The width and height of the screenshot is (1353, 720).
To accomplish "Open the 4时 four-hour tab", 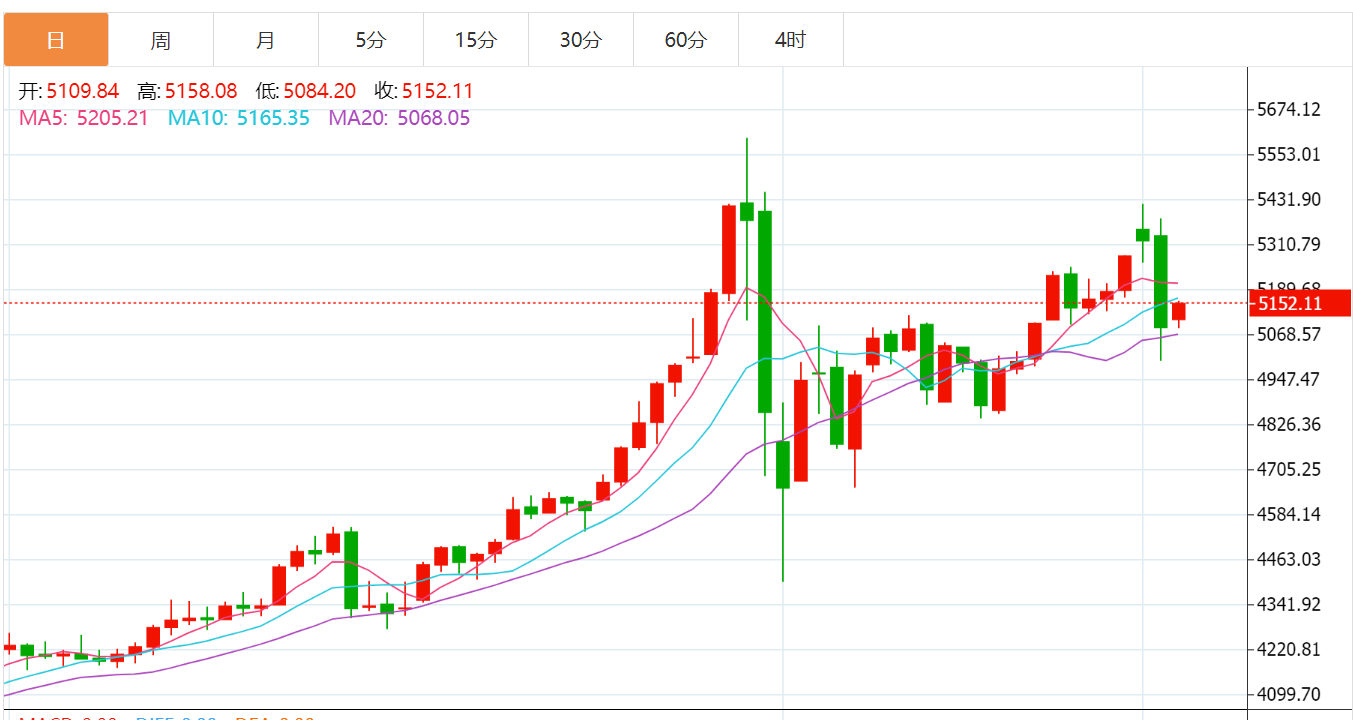I will coord(791,40).
